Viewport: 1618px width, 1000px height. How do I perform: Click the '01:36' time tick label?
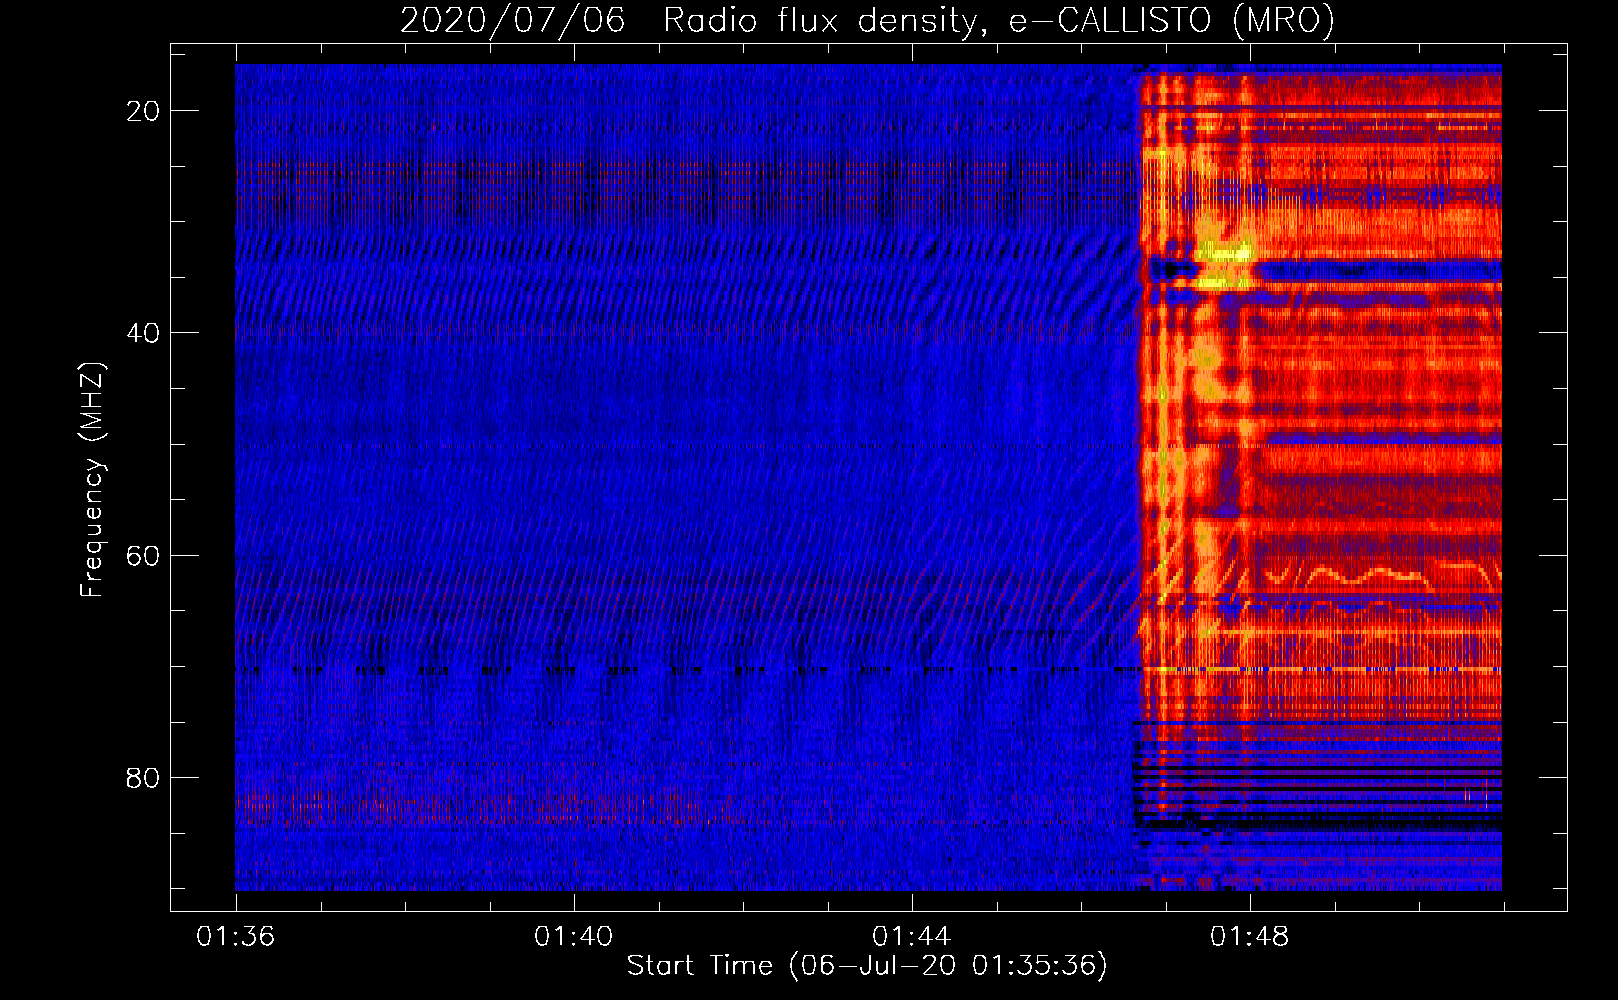click(236, 937)
